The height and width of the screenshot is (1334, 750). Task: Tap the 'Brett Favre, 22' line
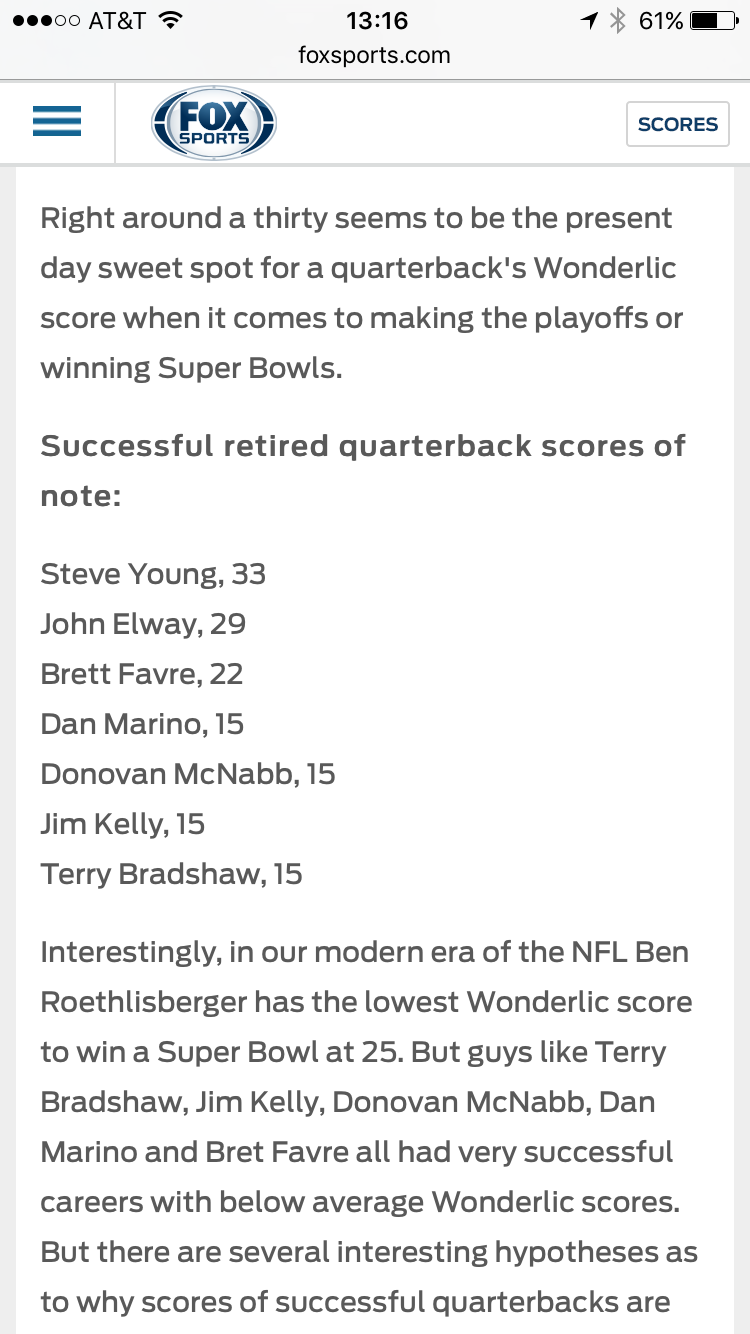(x=142, y=674)
